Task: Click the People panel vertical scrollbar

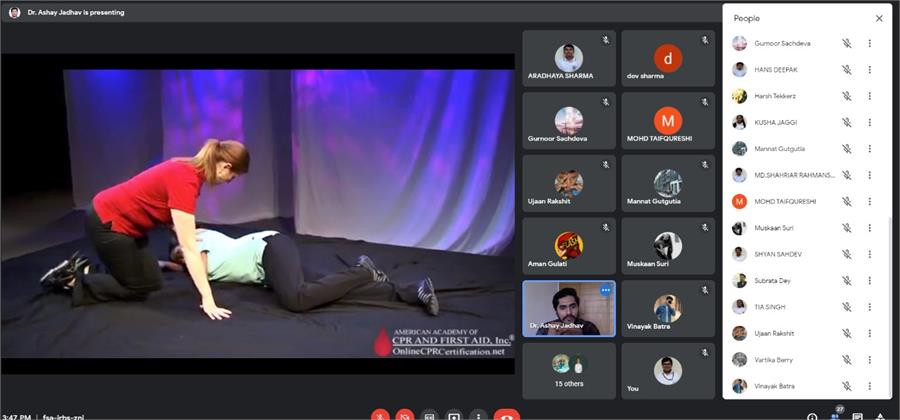Action: pos(890,300)
